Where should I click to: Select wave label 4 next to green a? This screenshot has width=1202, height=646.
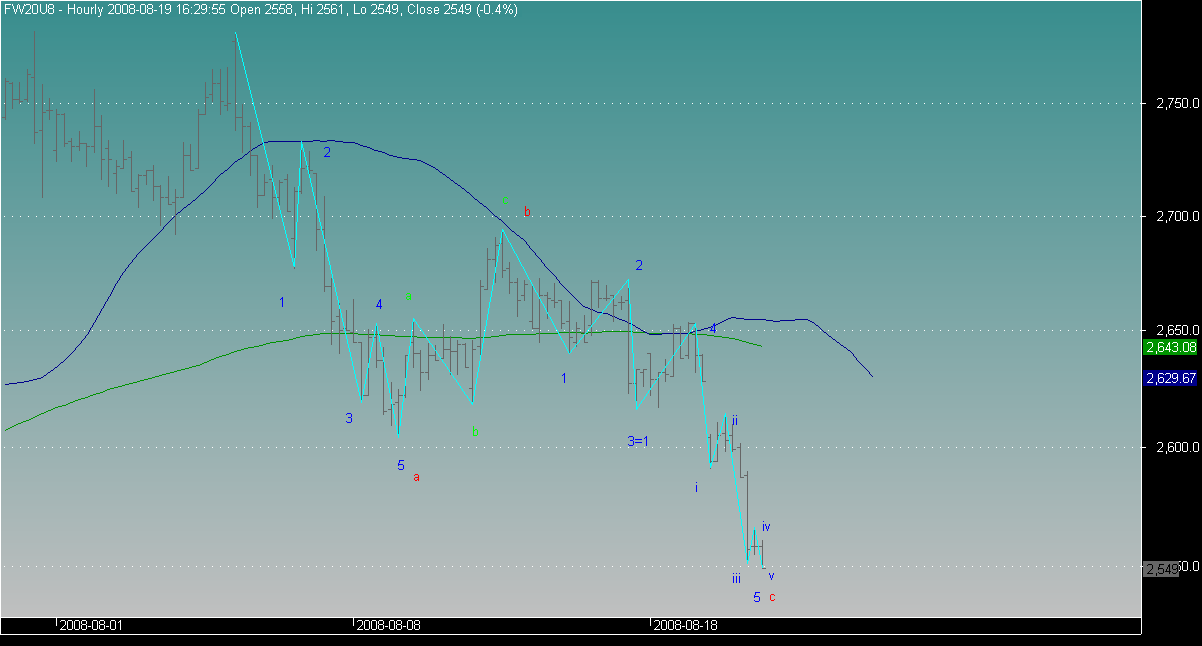pyautogui.click(x=379, y=304)
